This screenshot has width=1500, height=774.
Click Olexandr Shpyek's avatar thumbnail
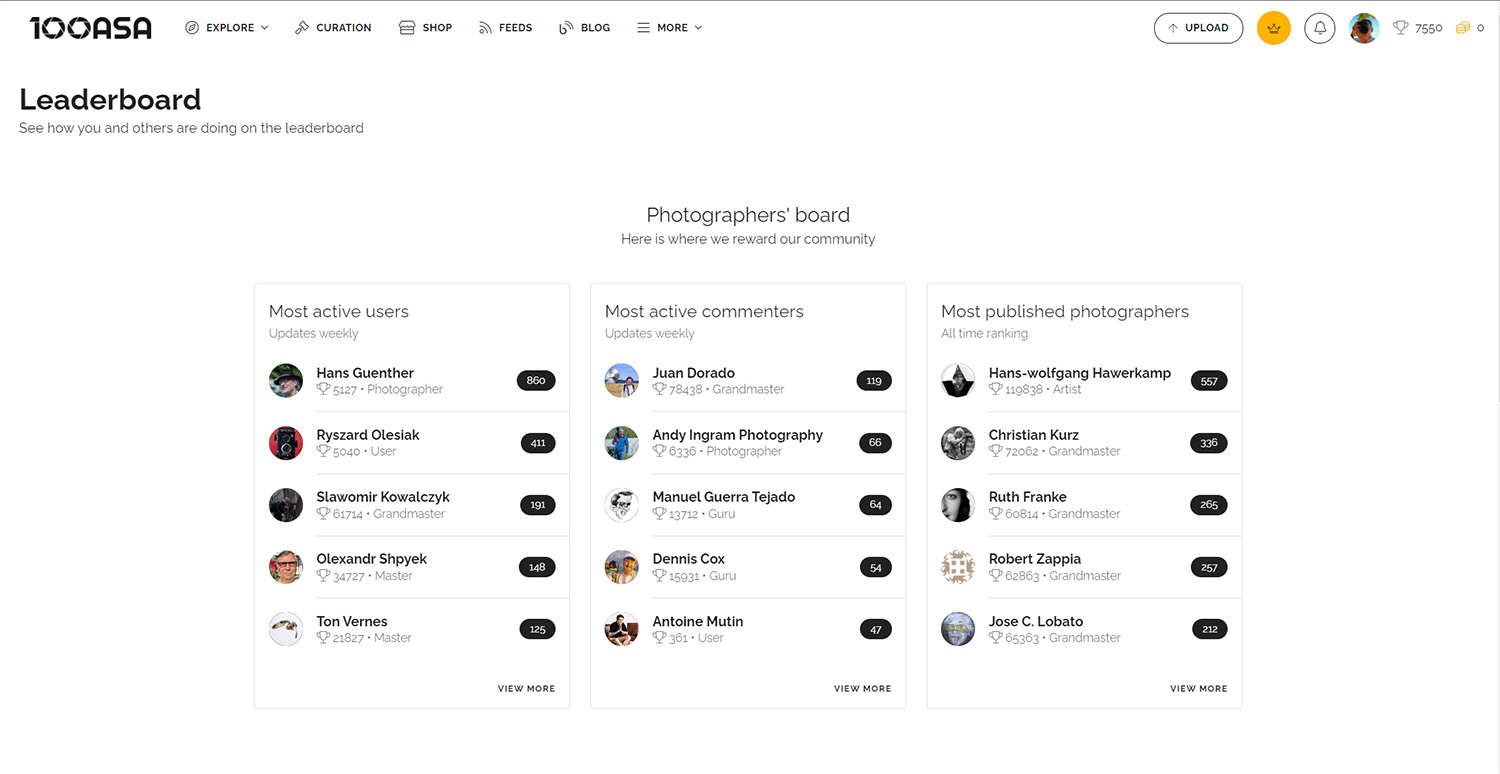pos(286,567)
